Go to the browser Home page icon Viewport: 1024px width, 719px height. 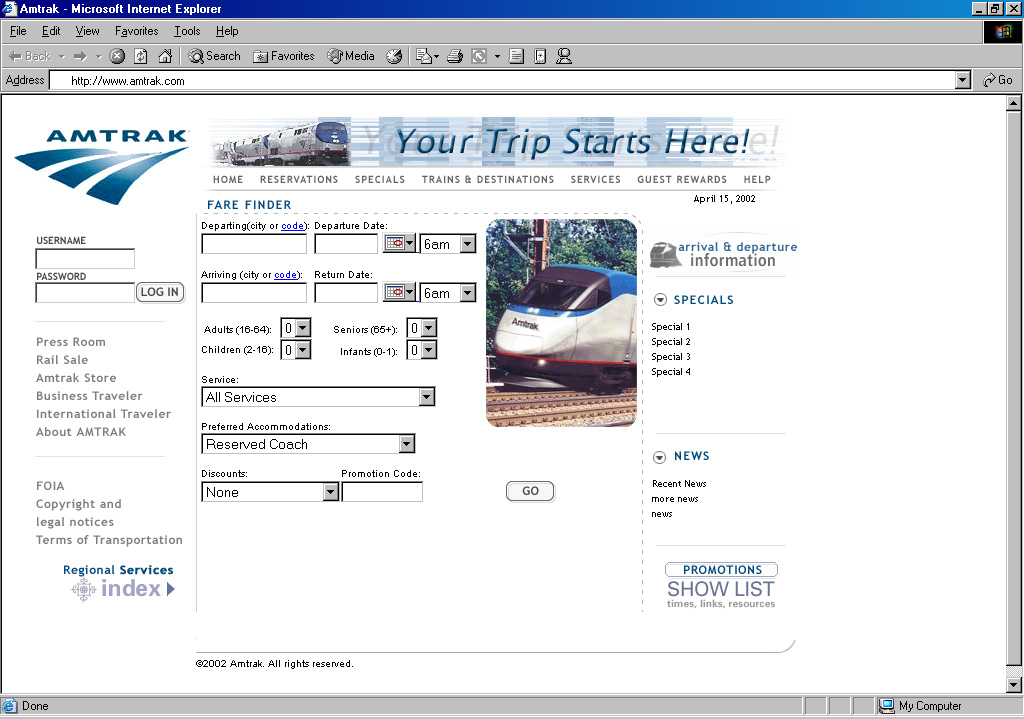pyautogui.click(x=165, y=56)
